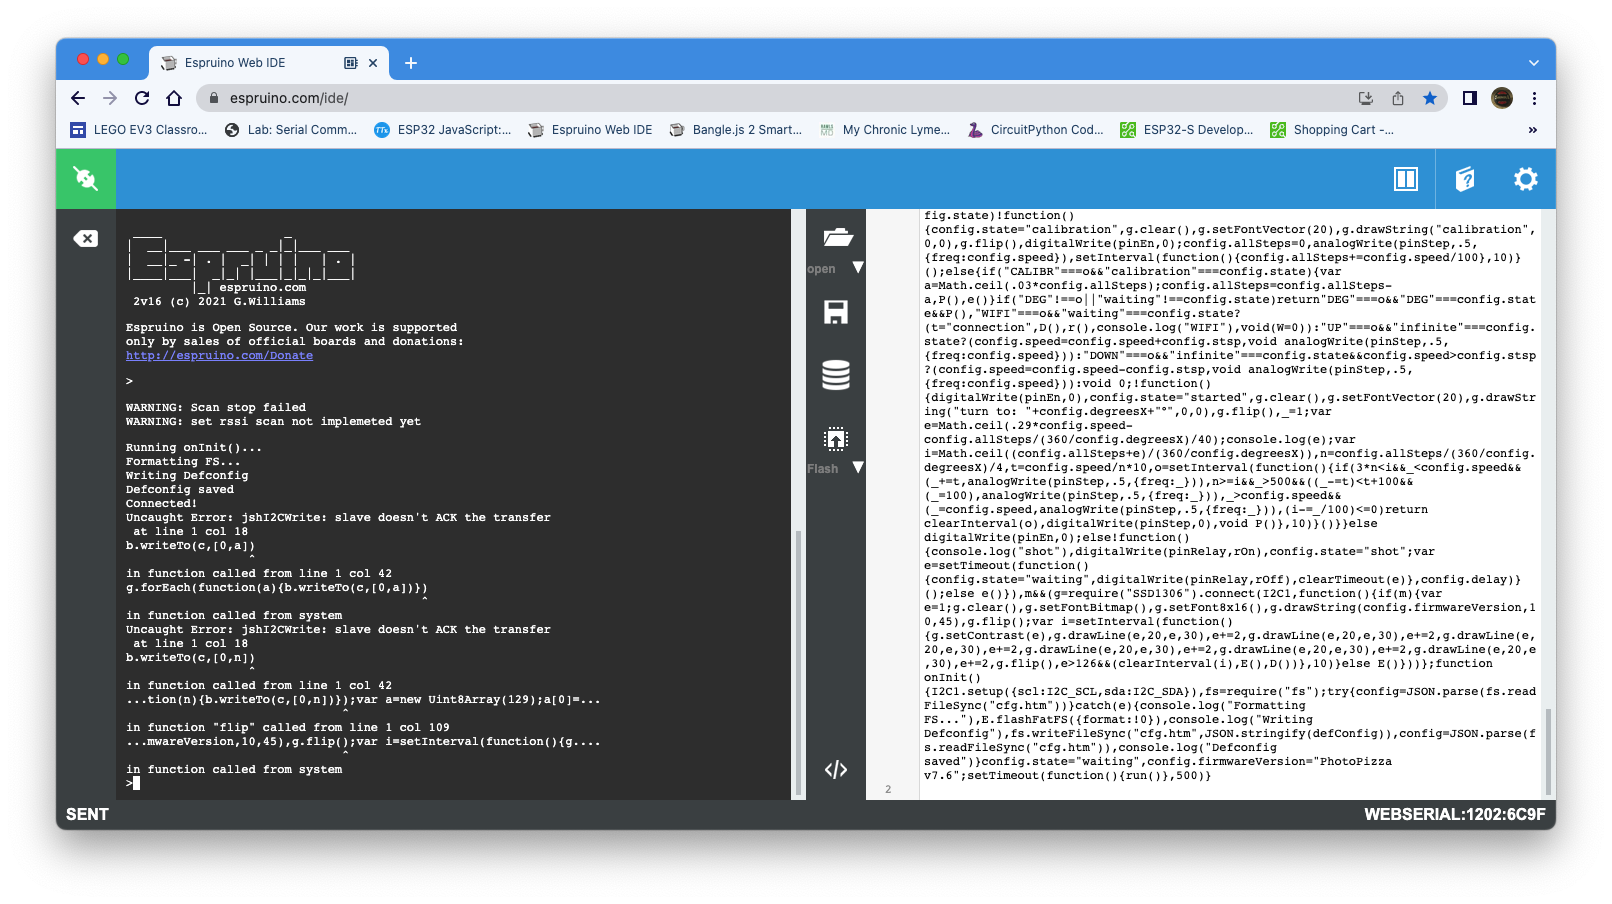This screenshot has height=904, width=1612.
Task: Click the WEBSERIAL:1202:6C9F status text
Action: click(x=1454, y=814)
